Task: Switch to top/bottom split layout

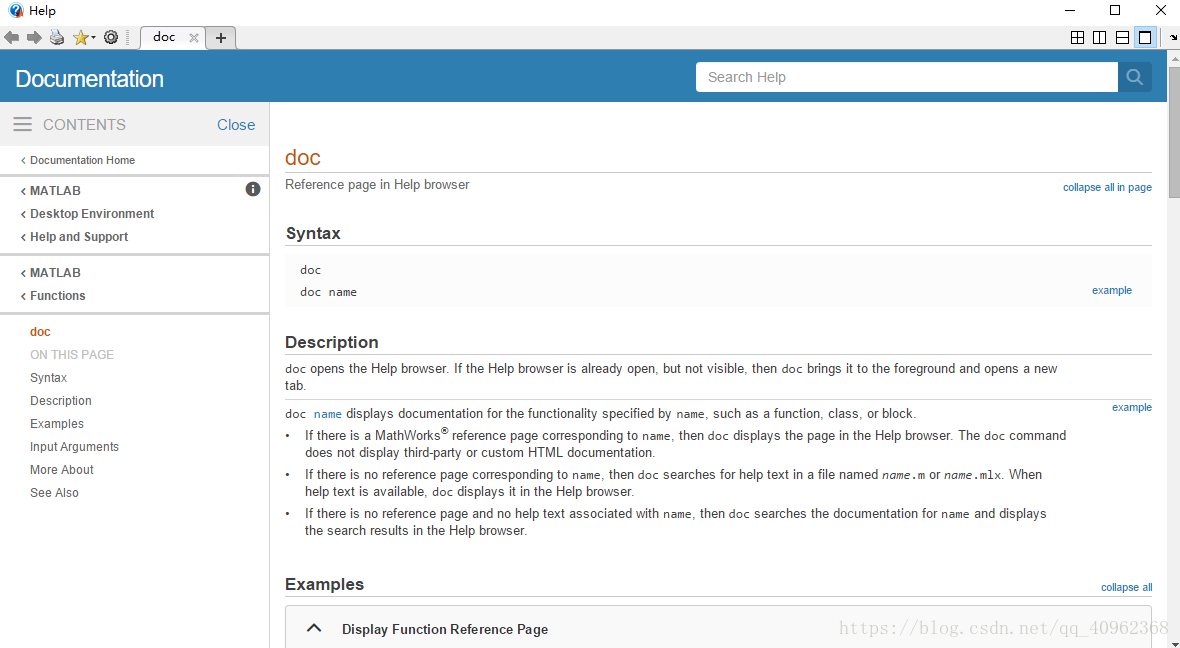Action: (x=1122, y=38)
